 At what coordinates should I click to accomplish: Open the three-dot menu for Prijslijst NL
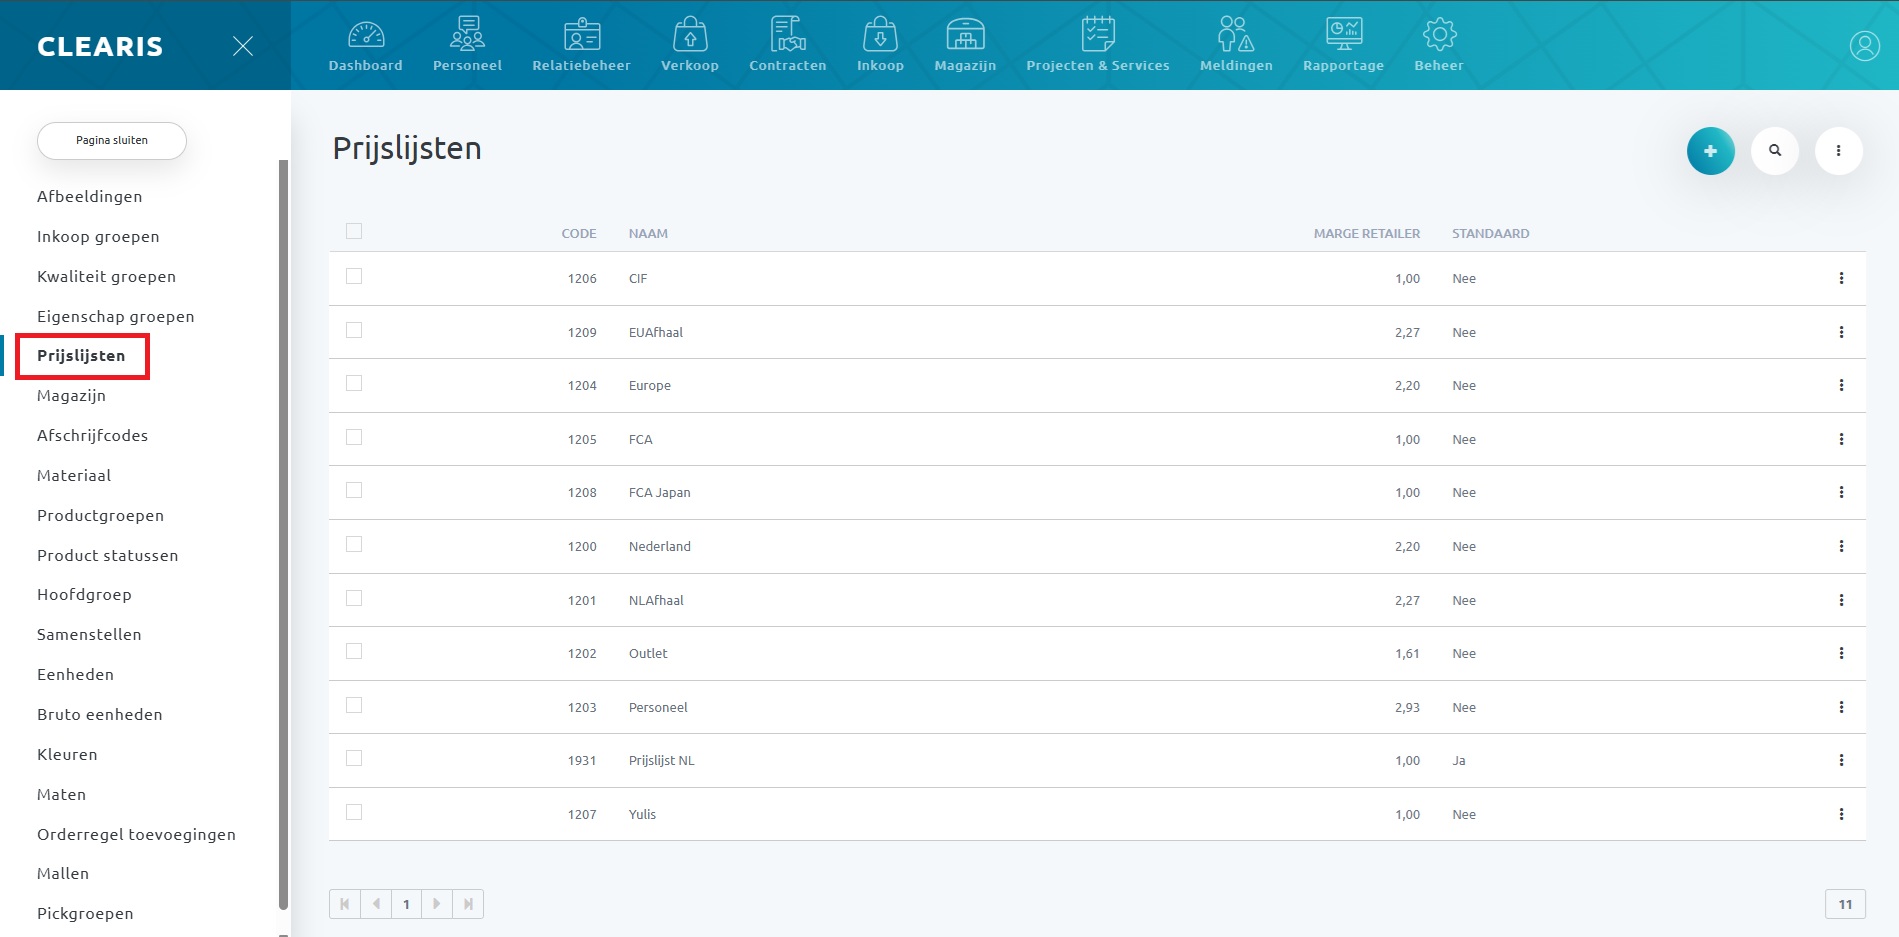tap(1841, 761)
